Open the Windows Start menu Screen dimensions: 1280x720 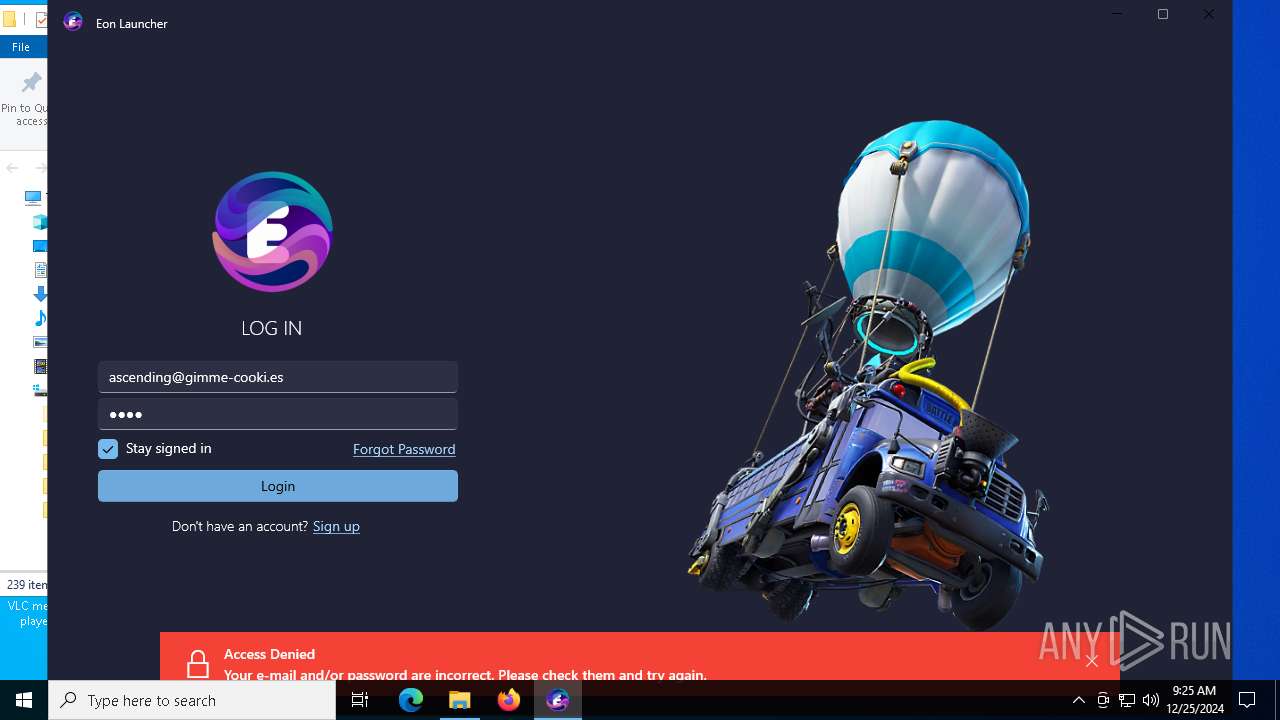point(24,700)
